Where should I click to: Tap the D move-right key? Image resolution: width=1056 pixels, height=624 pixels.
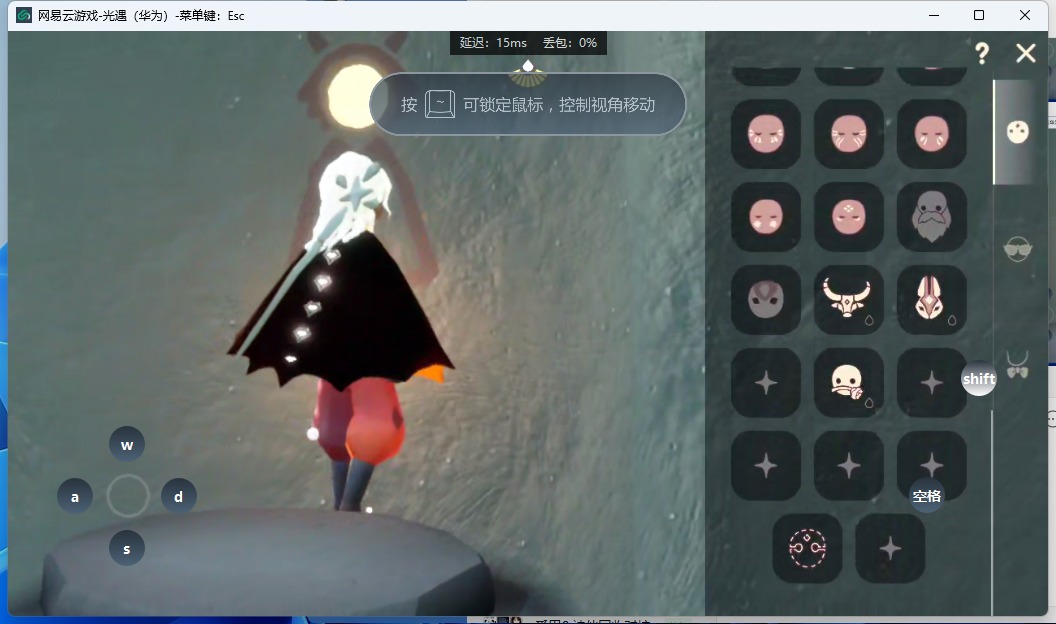pos(179,496)
